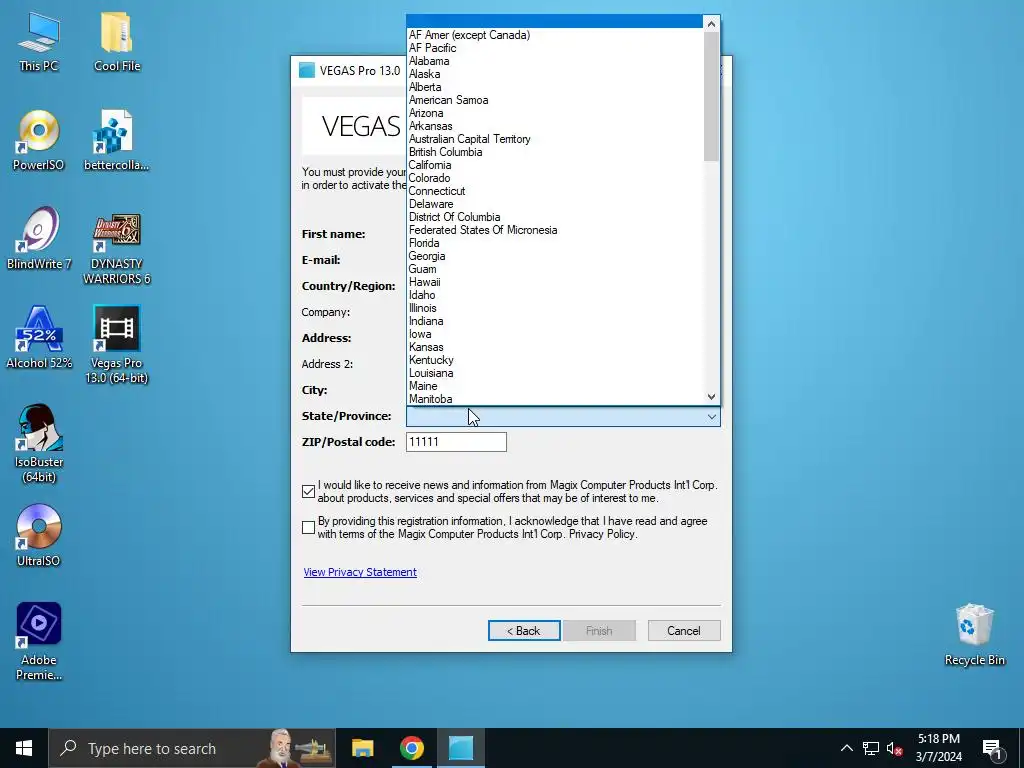Select the UltraISO desktop shortcut

[39, 536]
